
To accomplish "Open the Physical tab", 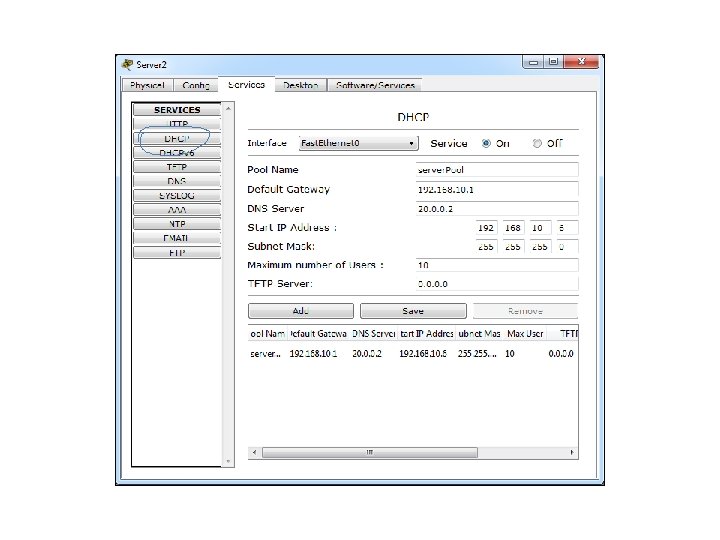I will (147, 85).
